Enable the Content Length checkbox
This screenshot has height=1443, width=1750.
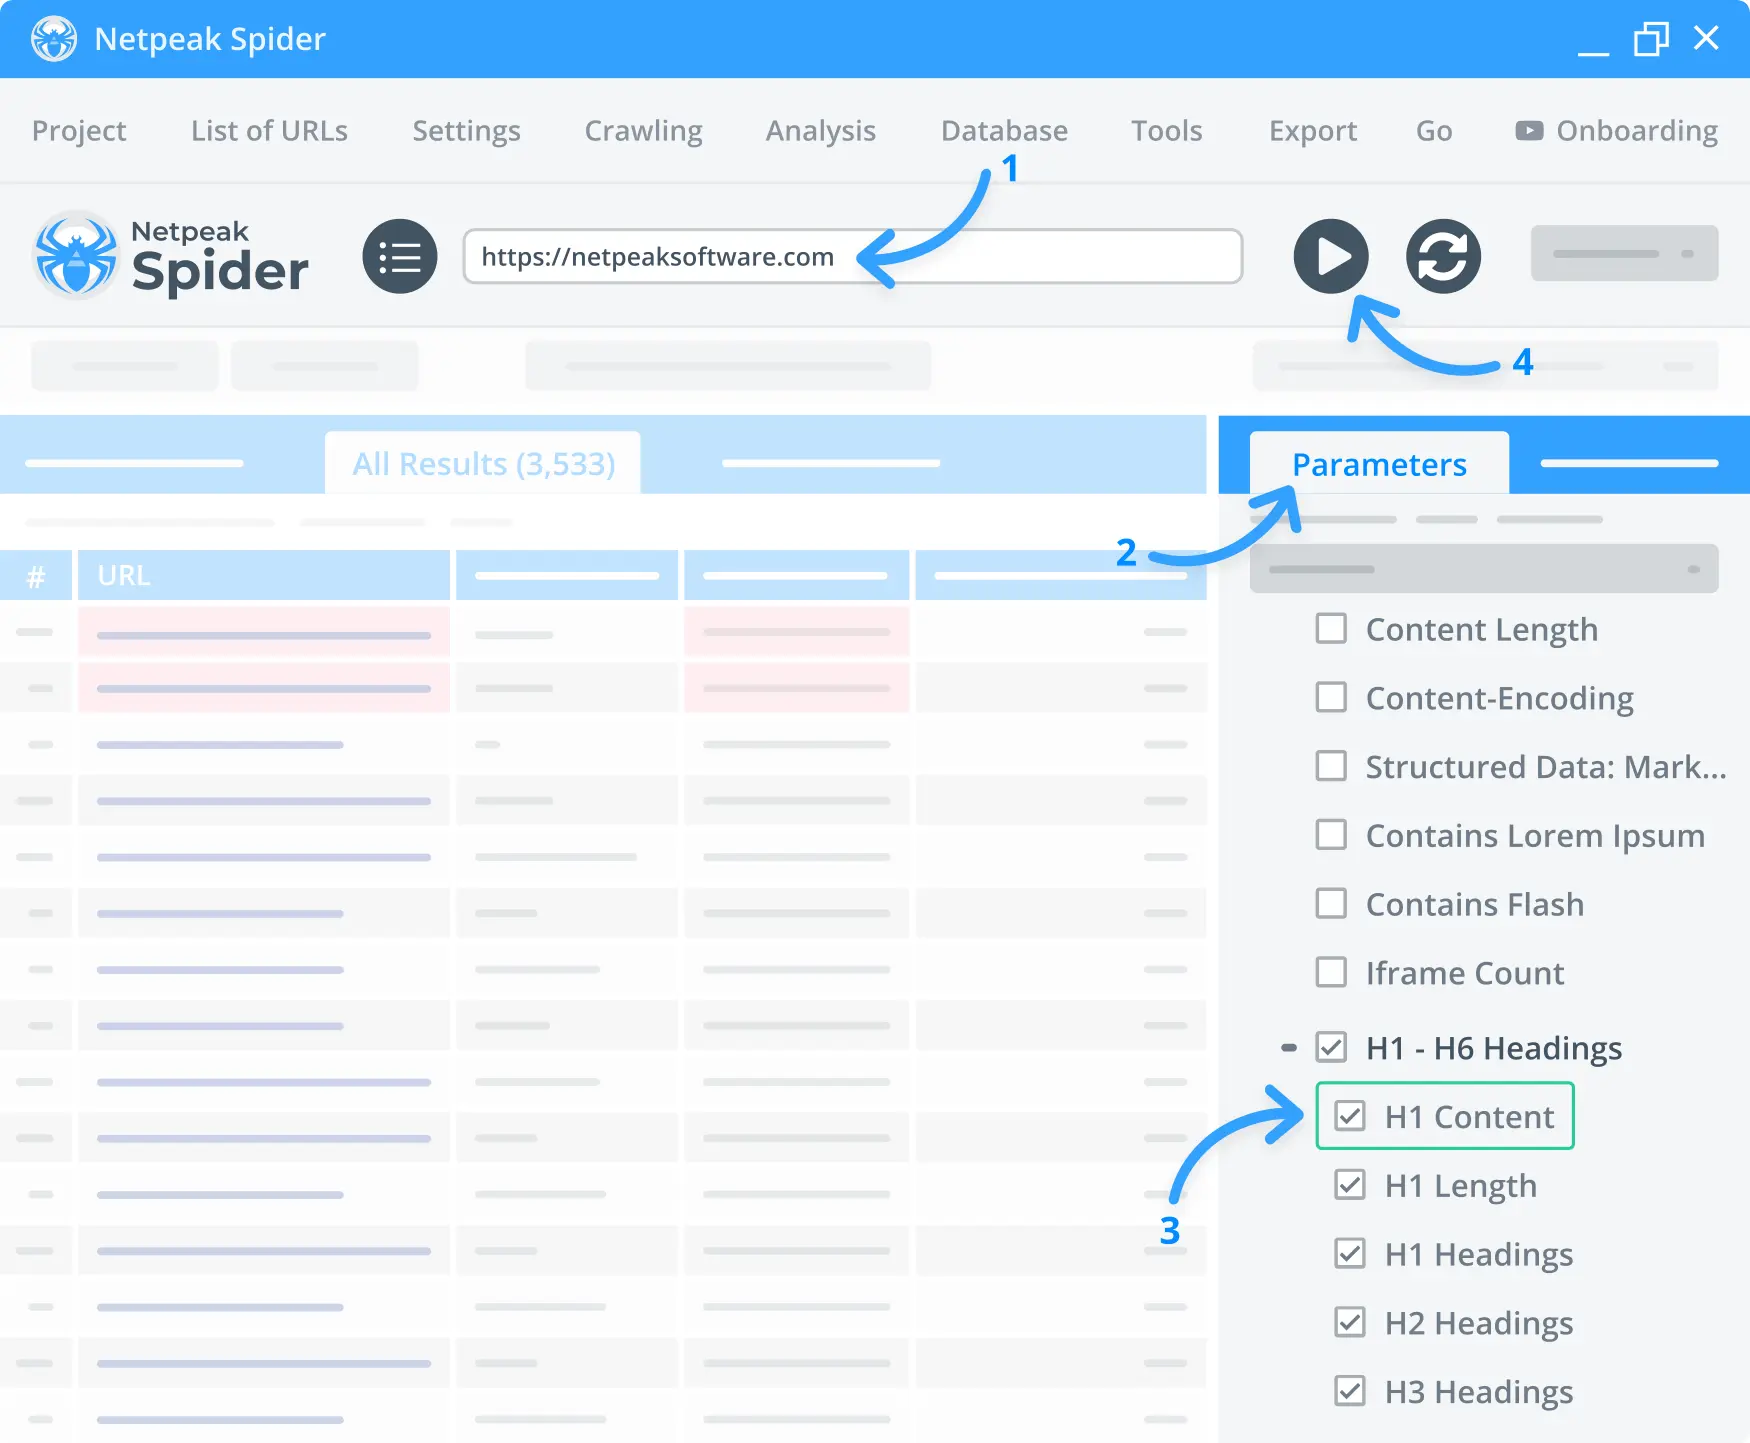click(1331, 629)
